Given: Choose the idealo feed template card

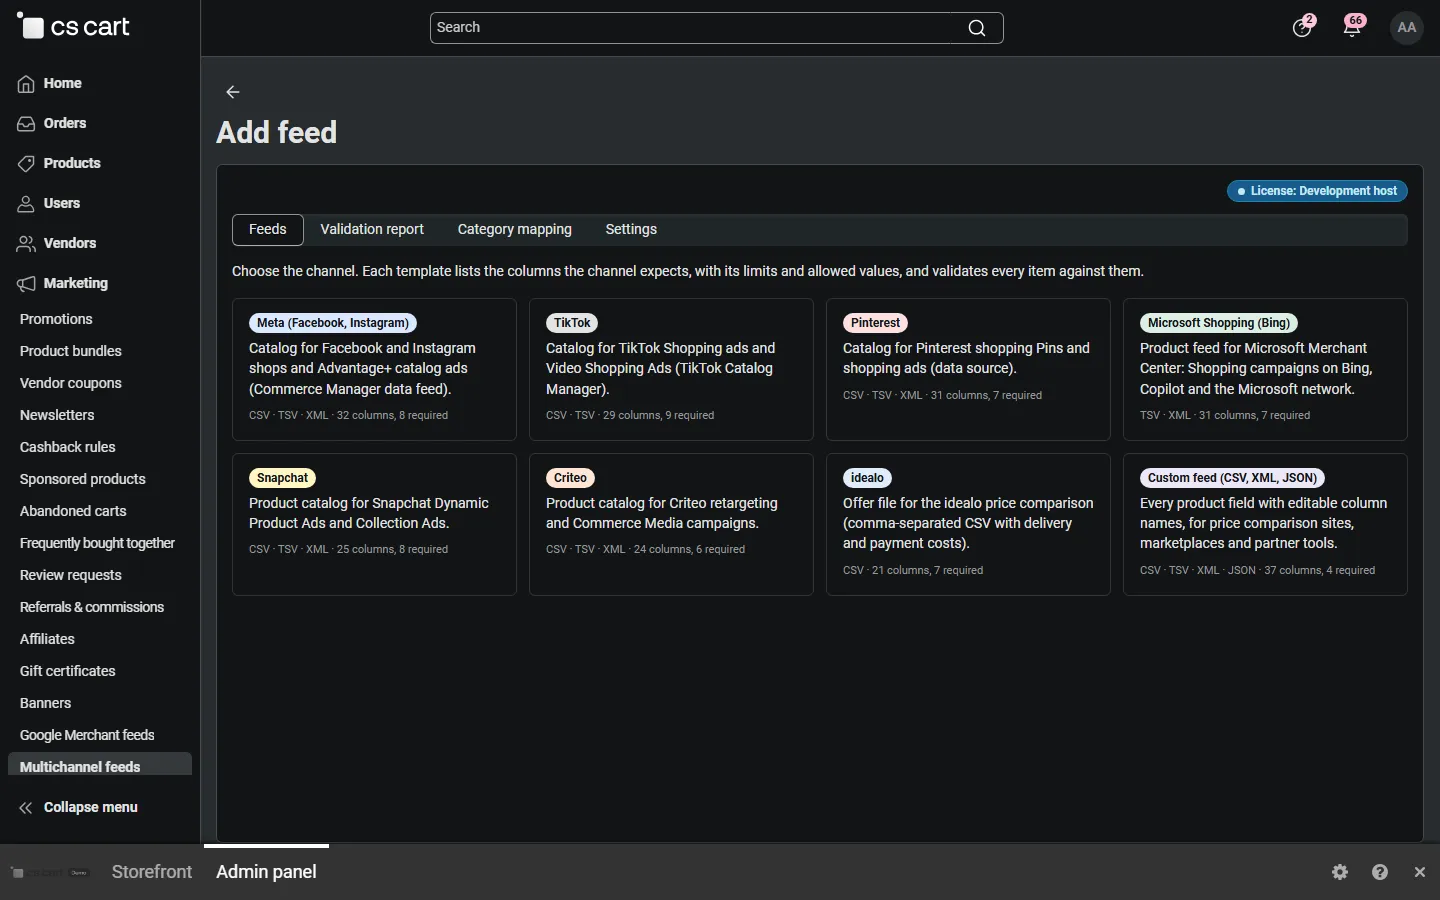Looking at the screenshot, I should click(x=969, y=525).
